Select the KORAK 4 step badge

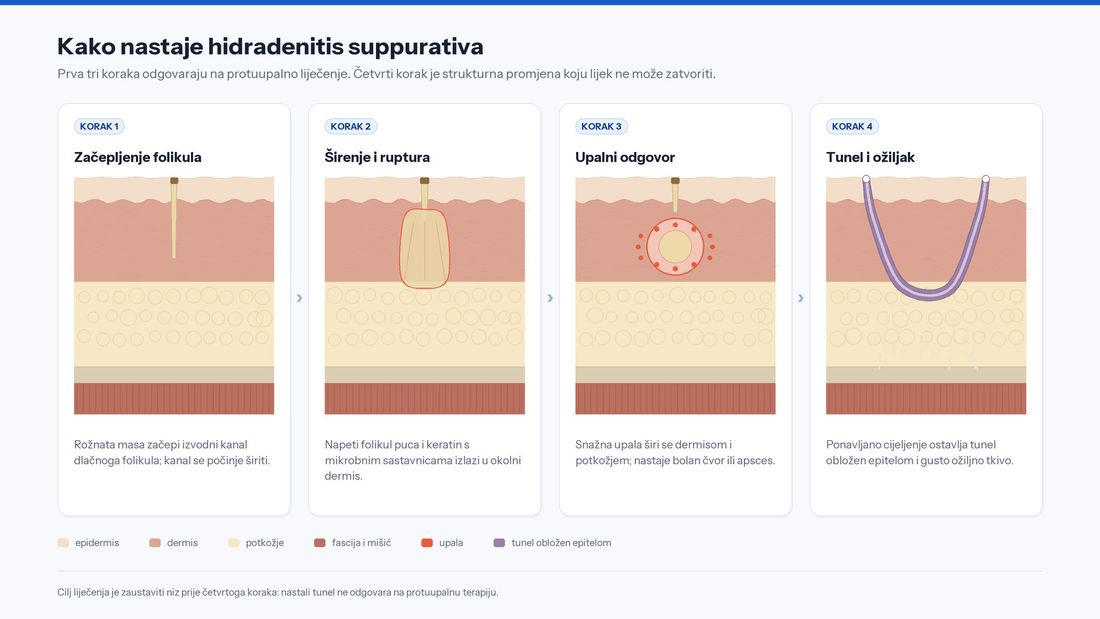click(x=852, y=126)
